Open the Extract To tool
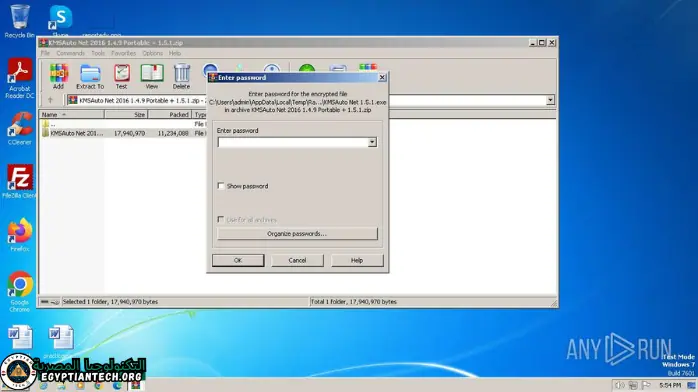 pos(90,76)
